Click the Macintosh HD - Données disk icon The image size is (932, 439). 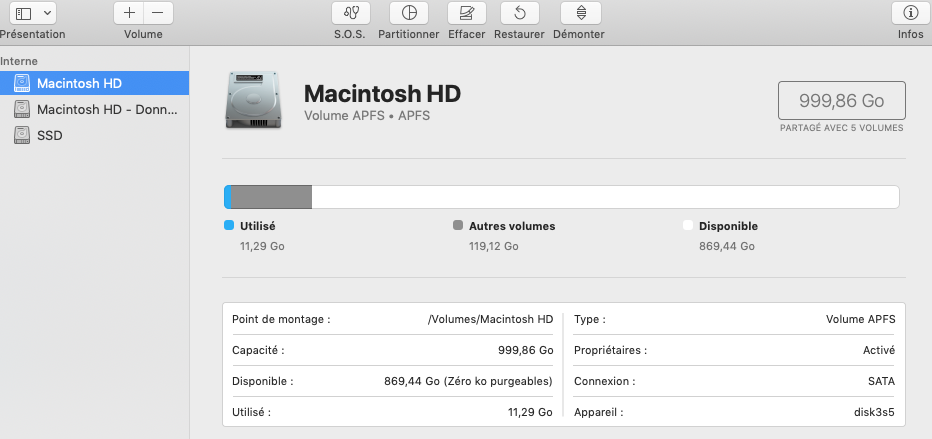tap(22, 109)
